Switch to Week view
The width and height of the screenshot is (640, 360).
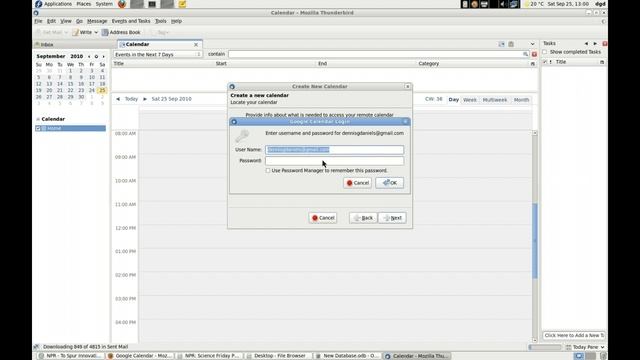pos(470,100)
